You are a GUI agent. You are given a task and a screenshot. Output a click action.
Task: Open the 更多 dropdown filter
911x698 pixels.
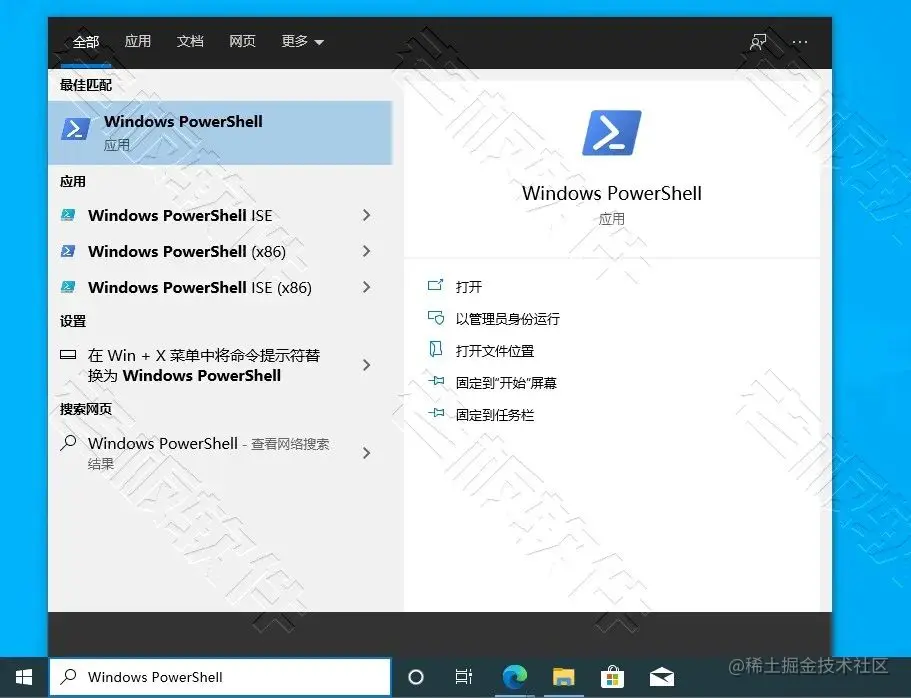(302, 41)
